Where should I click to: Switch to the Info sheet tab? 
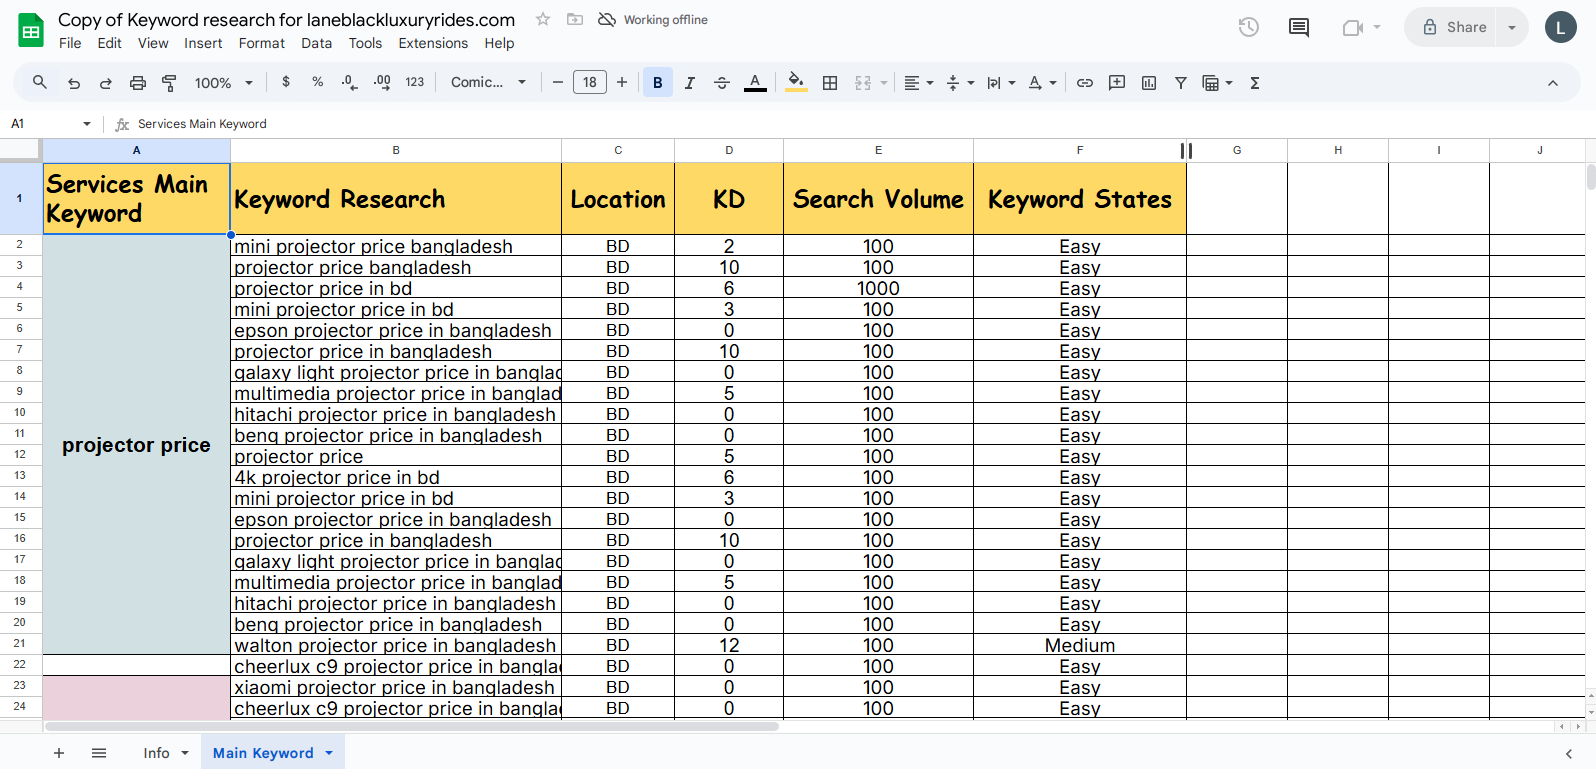tap(156, 753)
